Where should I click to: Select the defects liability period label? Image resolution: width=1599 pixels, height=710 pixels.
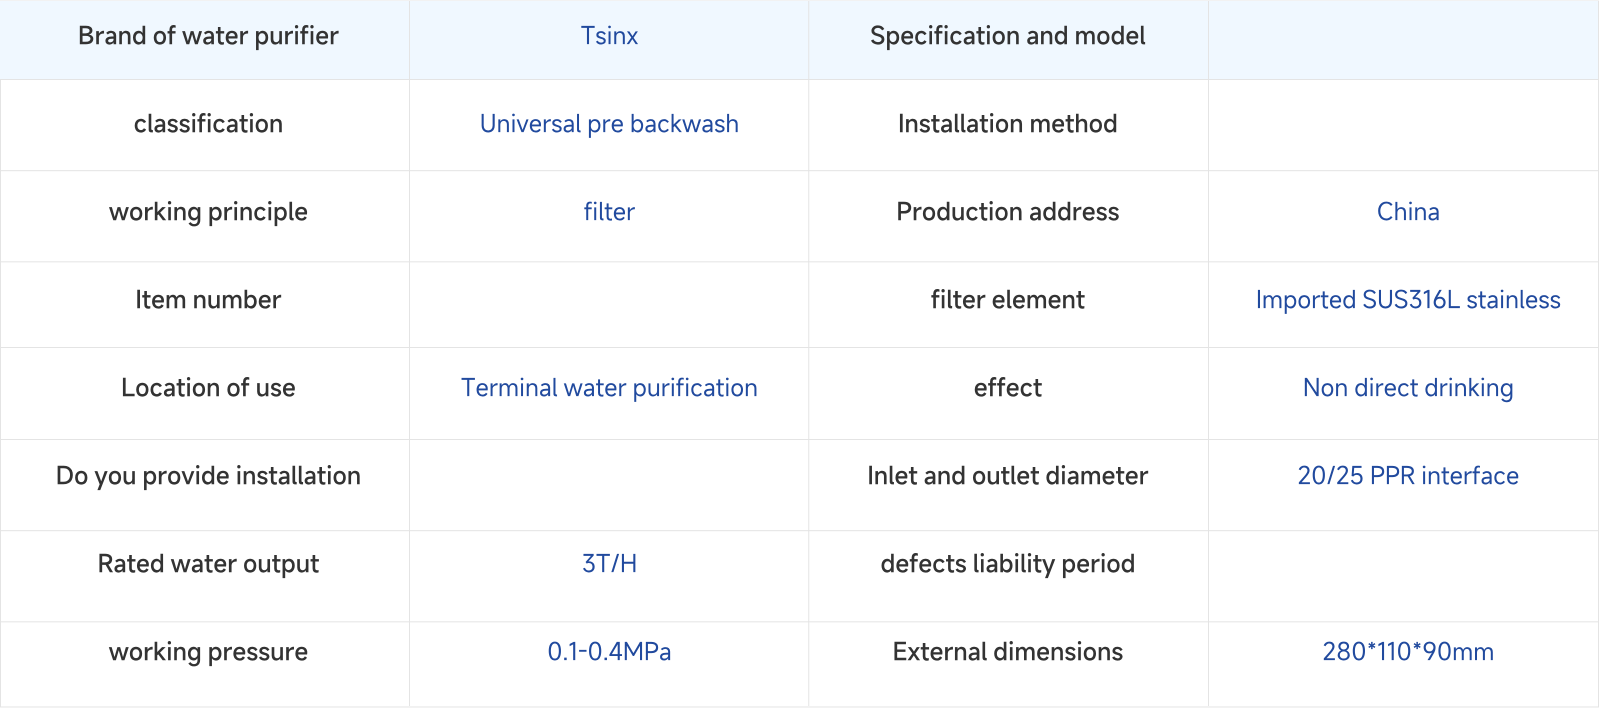[1008, 564]
